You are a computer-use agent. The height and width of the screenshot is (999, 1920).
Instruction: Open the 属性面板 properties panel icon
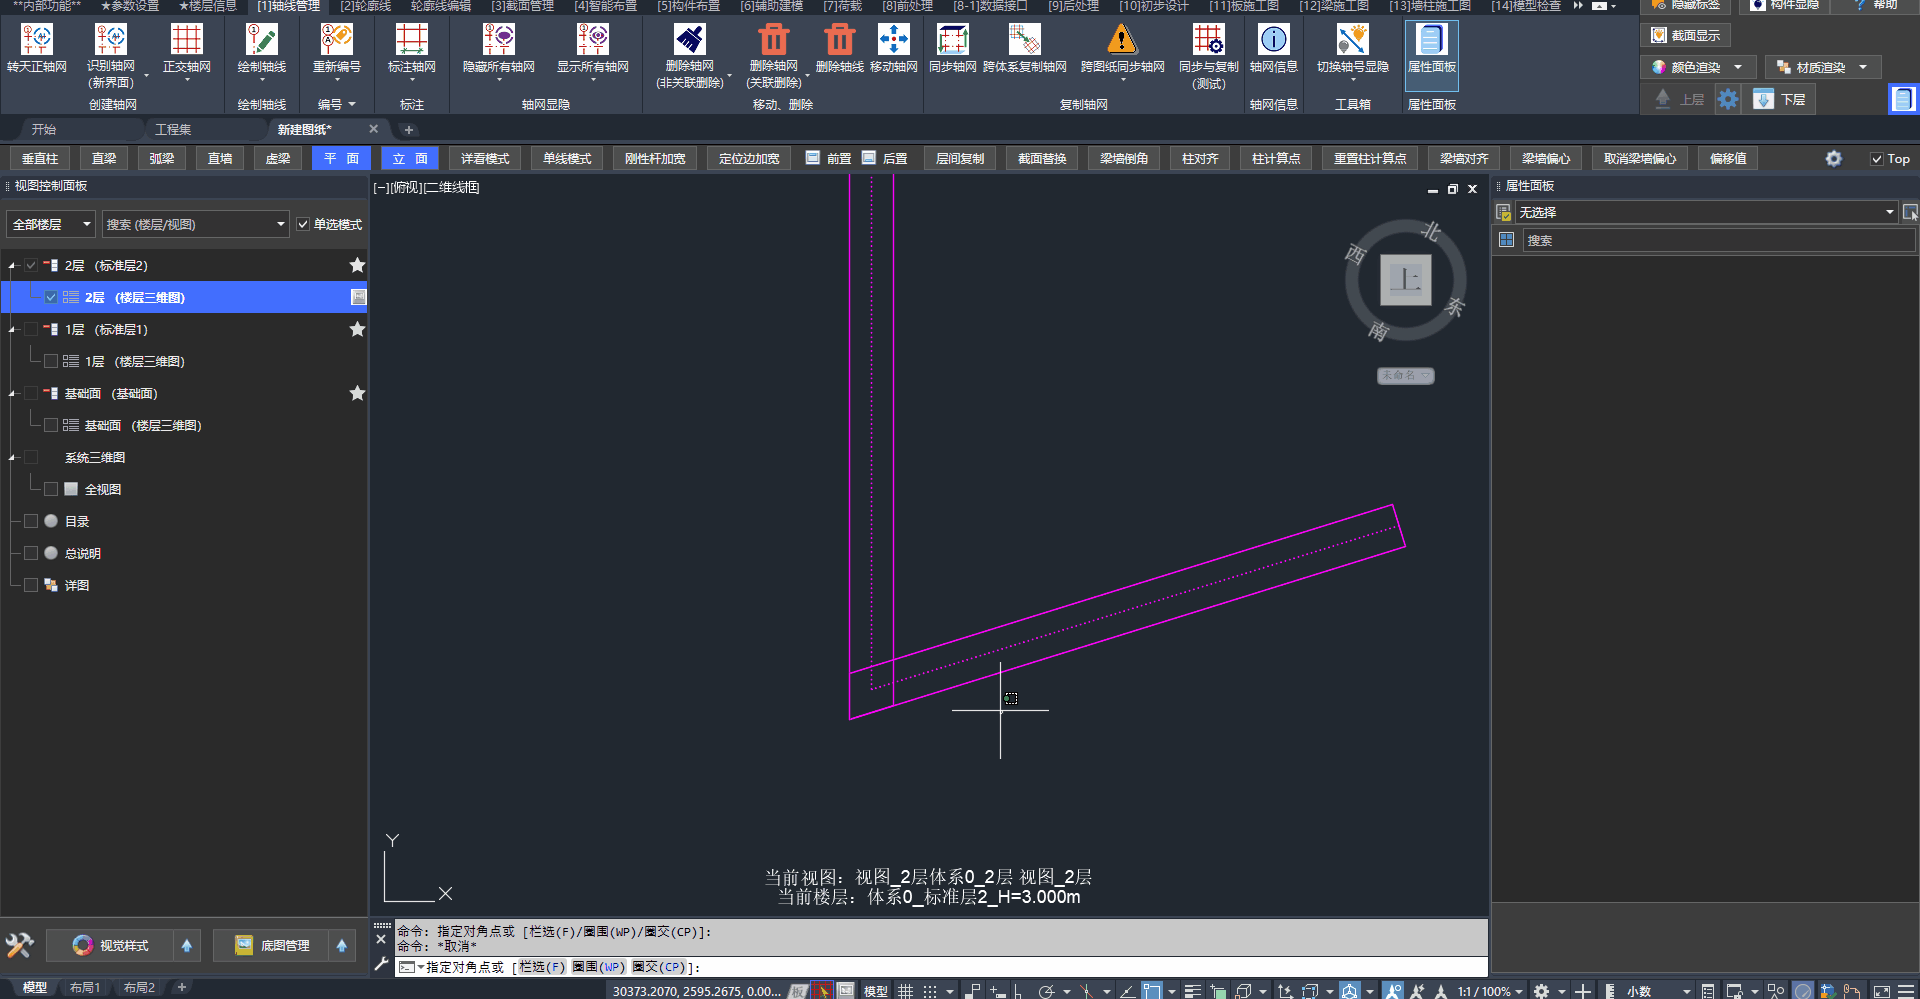(x=1431, y=40)
